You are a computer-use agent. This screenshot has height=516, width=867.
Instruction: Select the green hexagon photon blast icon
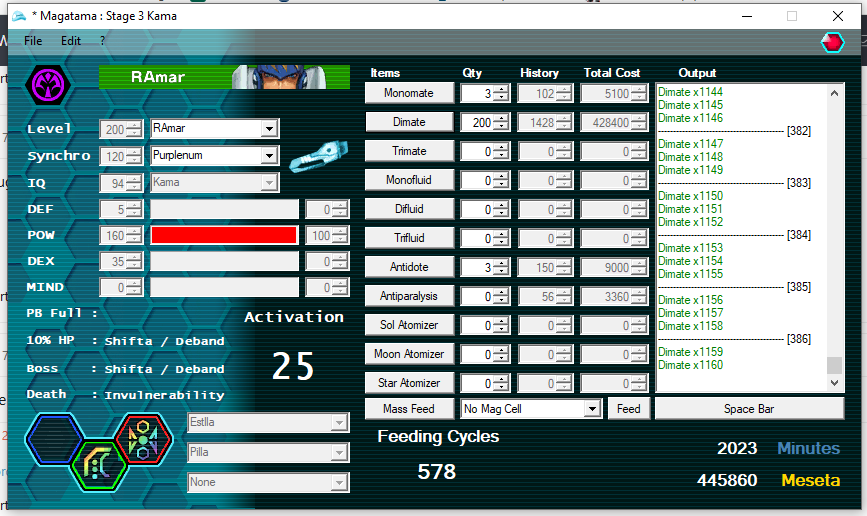101,465
